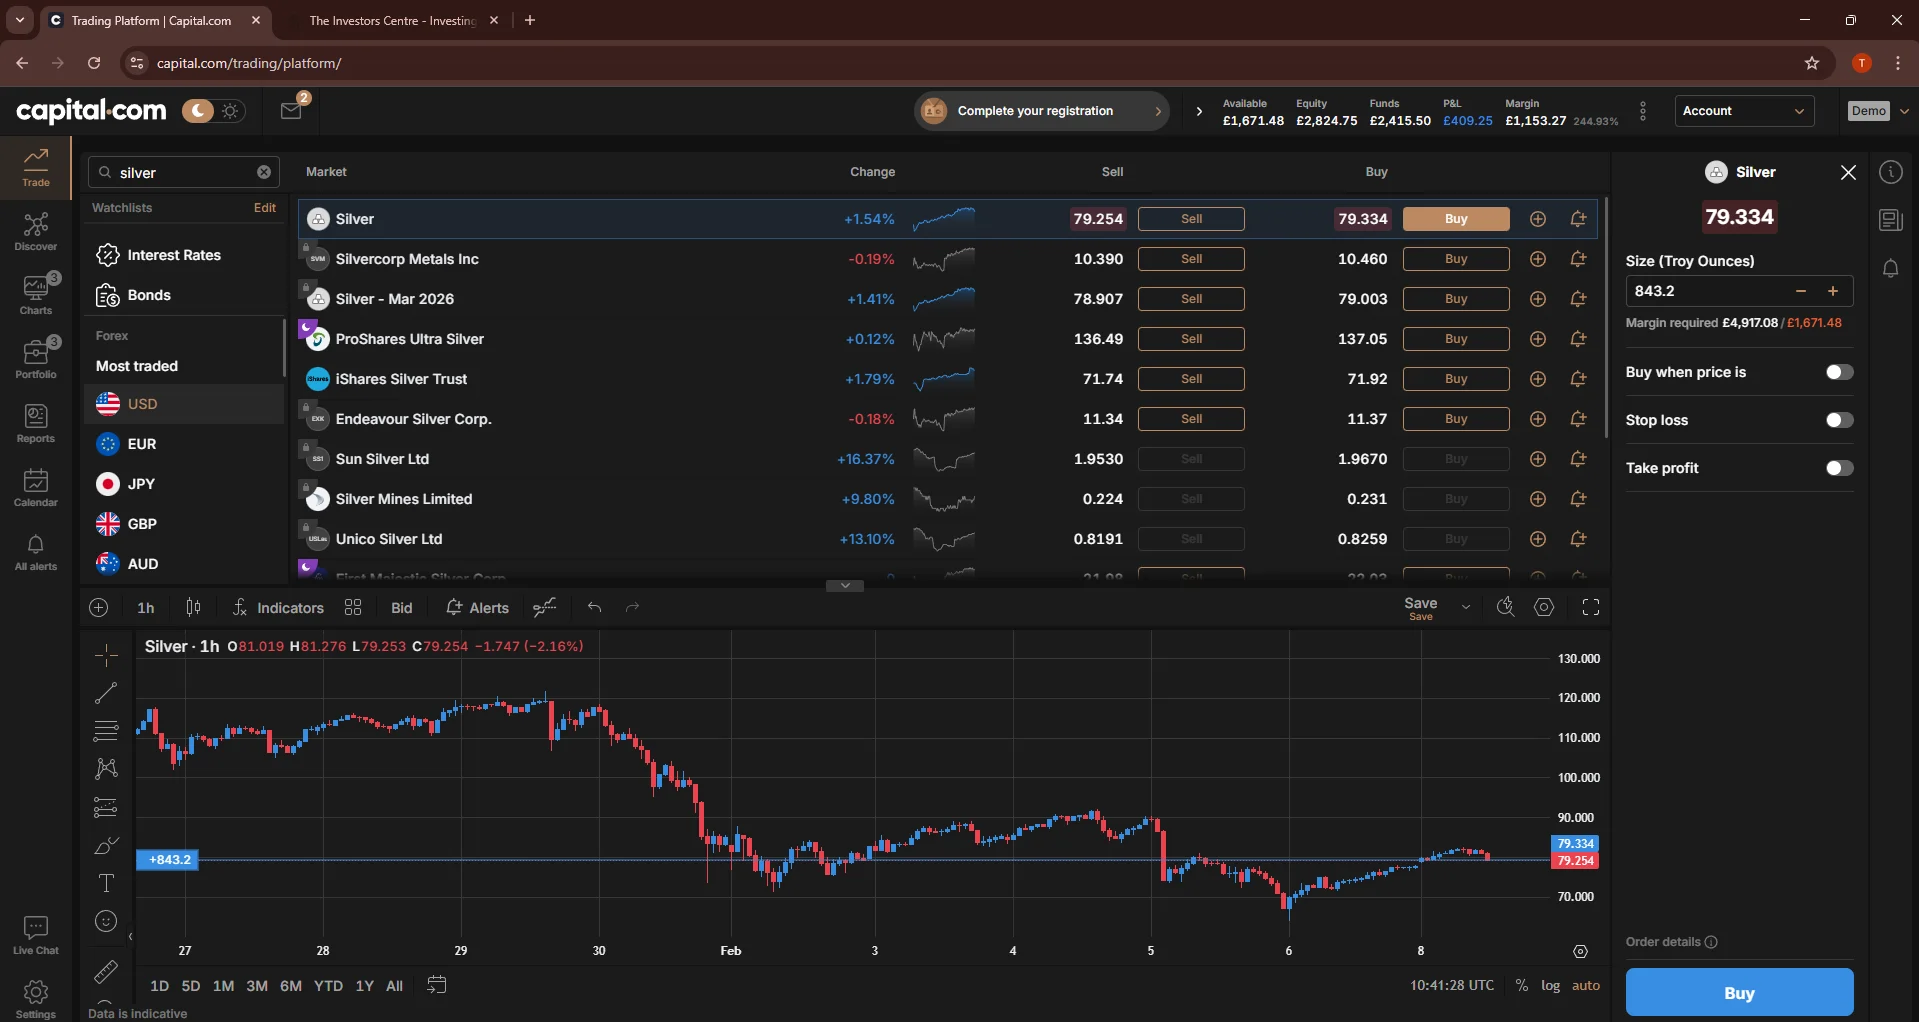Select the measure ruler tool
Image resolution: width=1919 pixels, height=1022 pixels.
[x=106, y=971]
